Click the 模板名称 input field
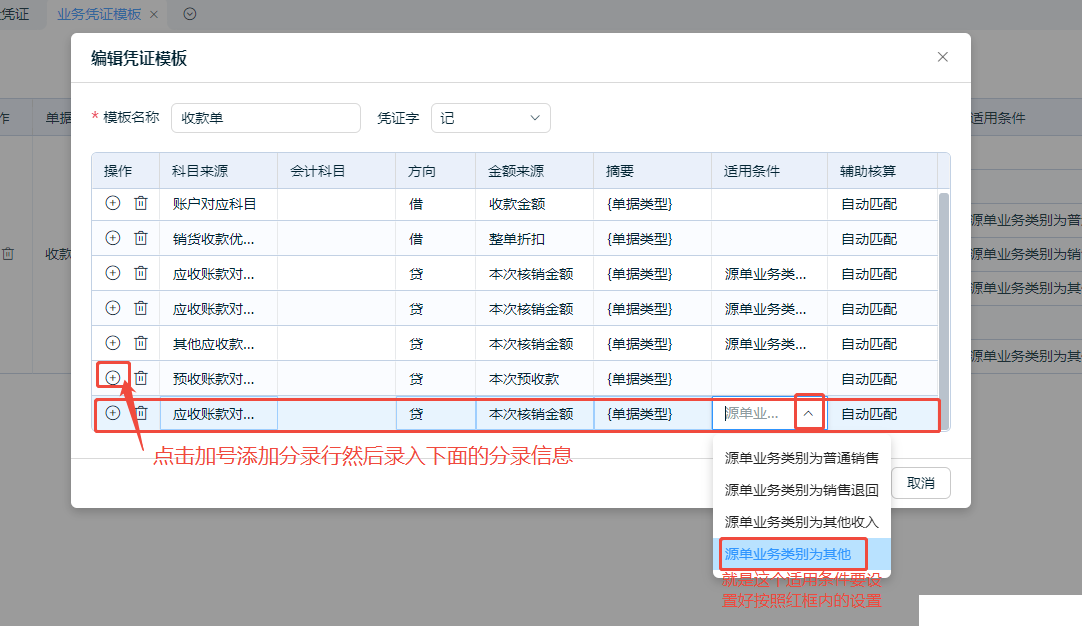The height and width of the screenshot is (626, 1082). [265, 118]
